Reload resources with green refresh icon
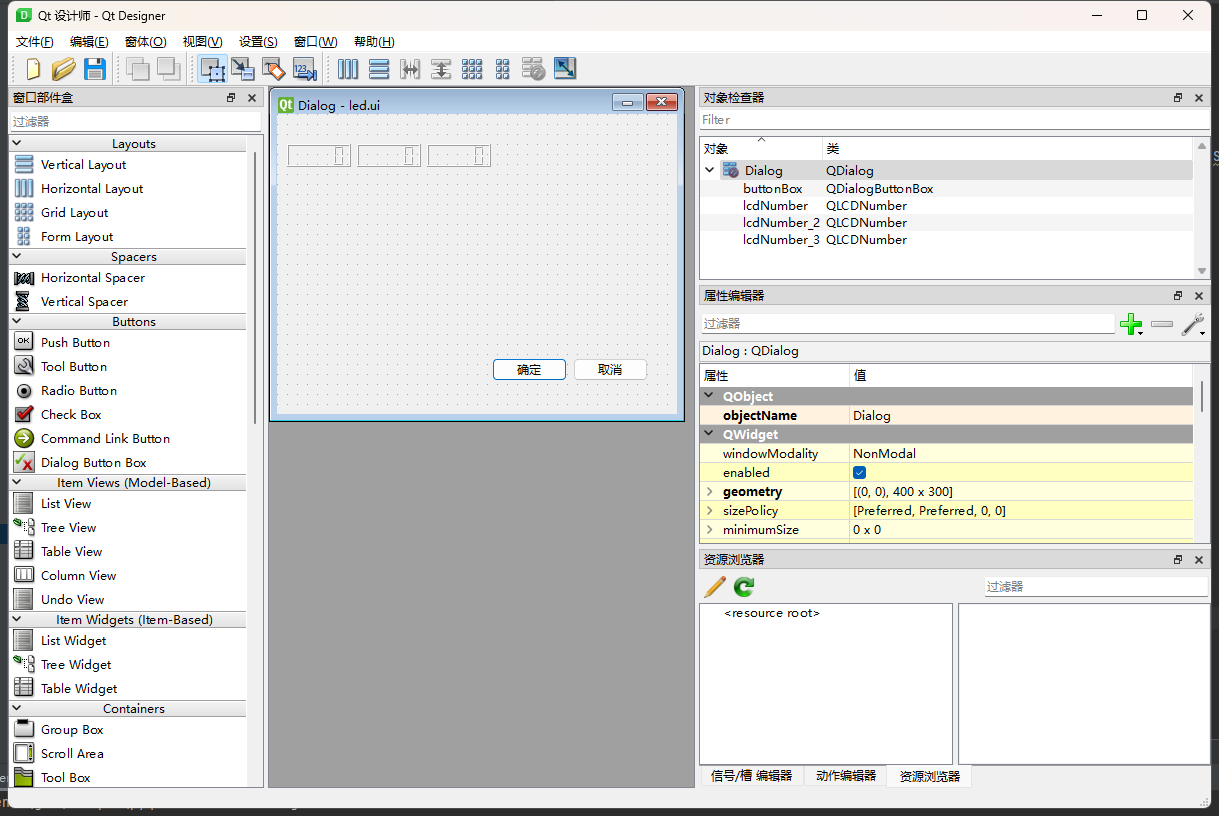The width and height of the screenshot is (1219, 816). click(744, 587)
